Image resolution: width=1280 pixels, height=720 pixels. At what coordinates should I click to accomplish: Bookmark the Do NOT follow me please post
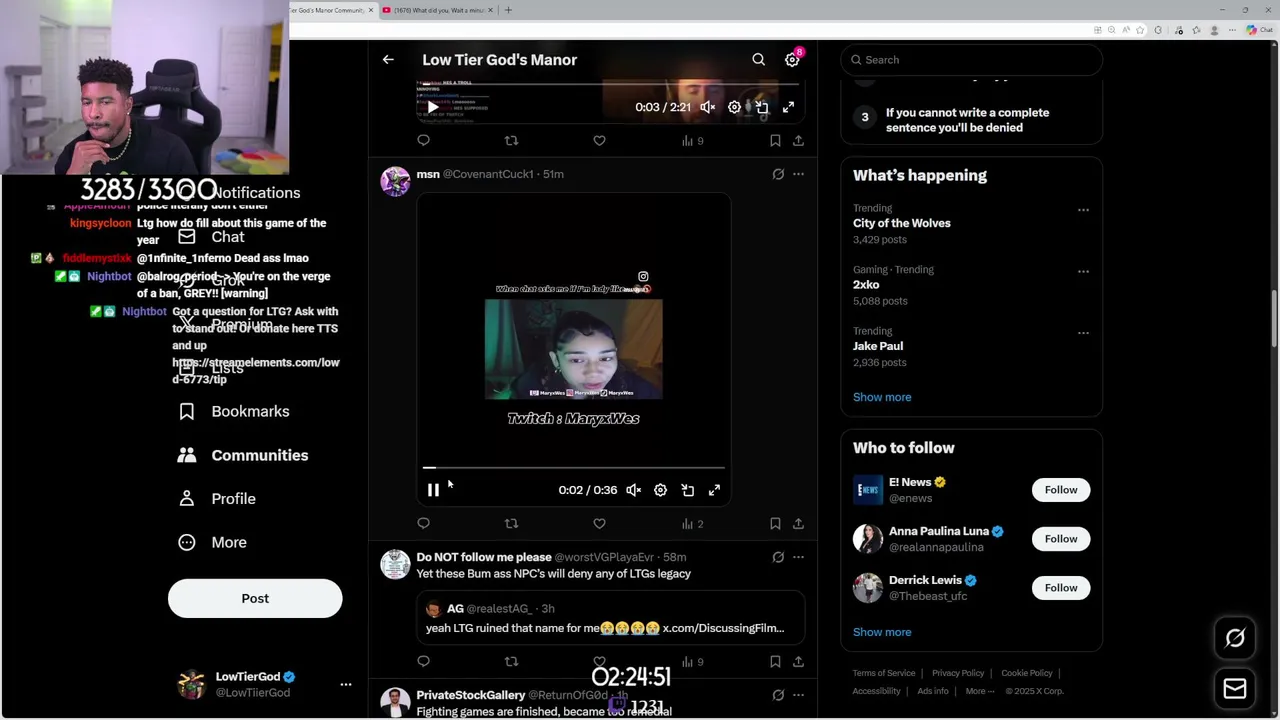pos(775,661)
